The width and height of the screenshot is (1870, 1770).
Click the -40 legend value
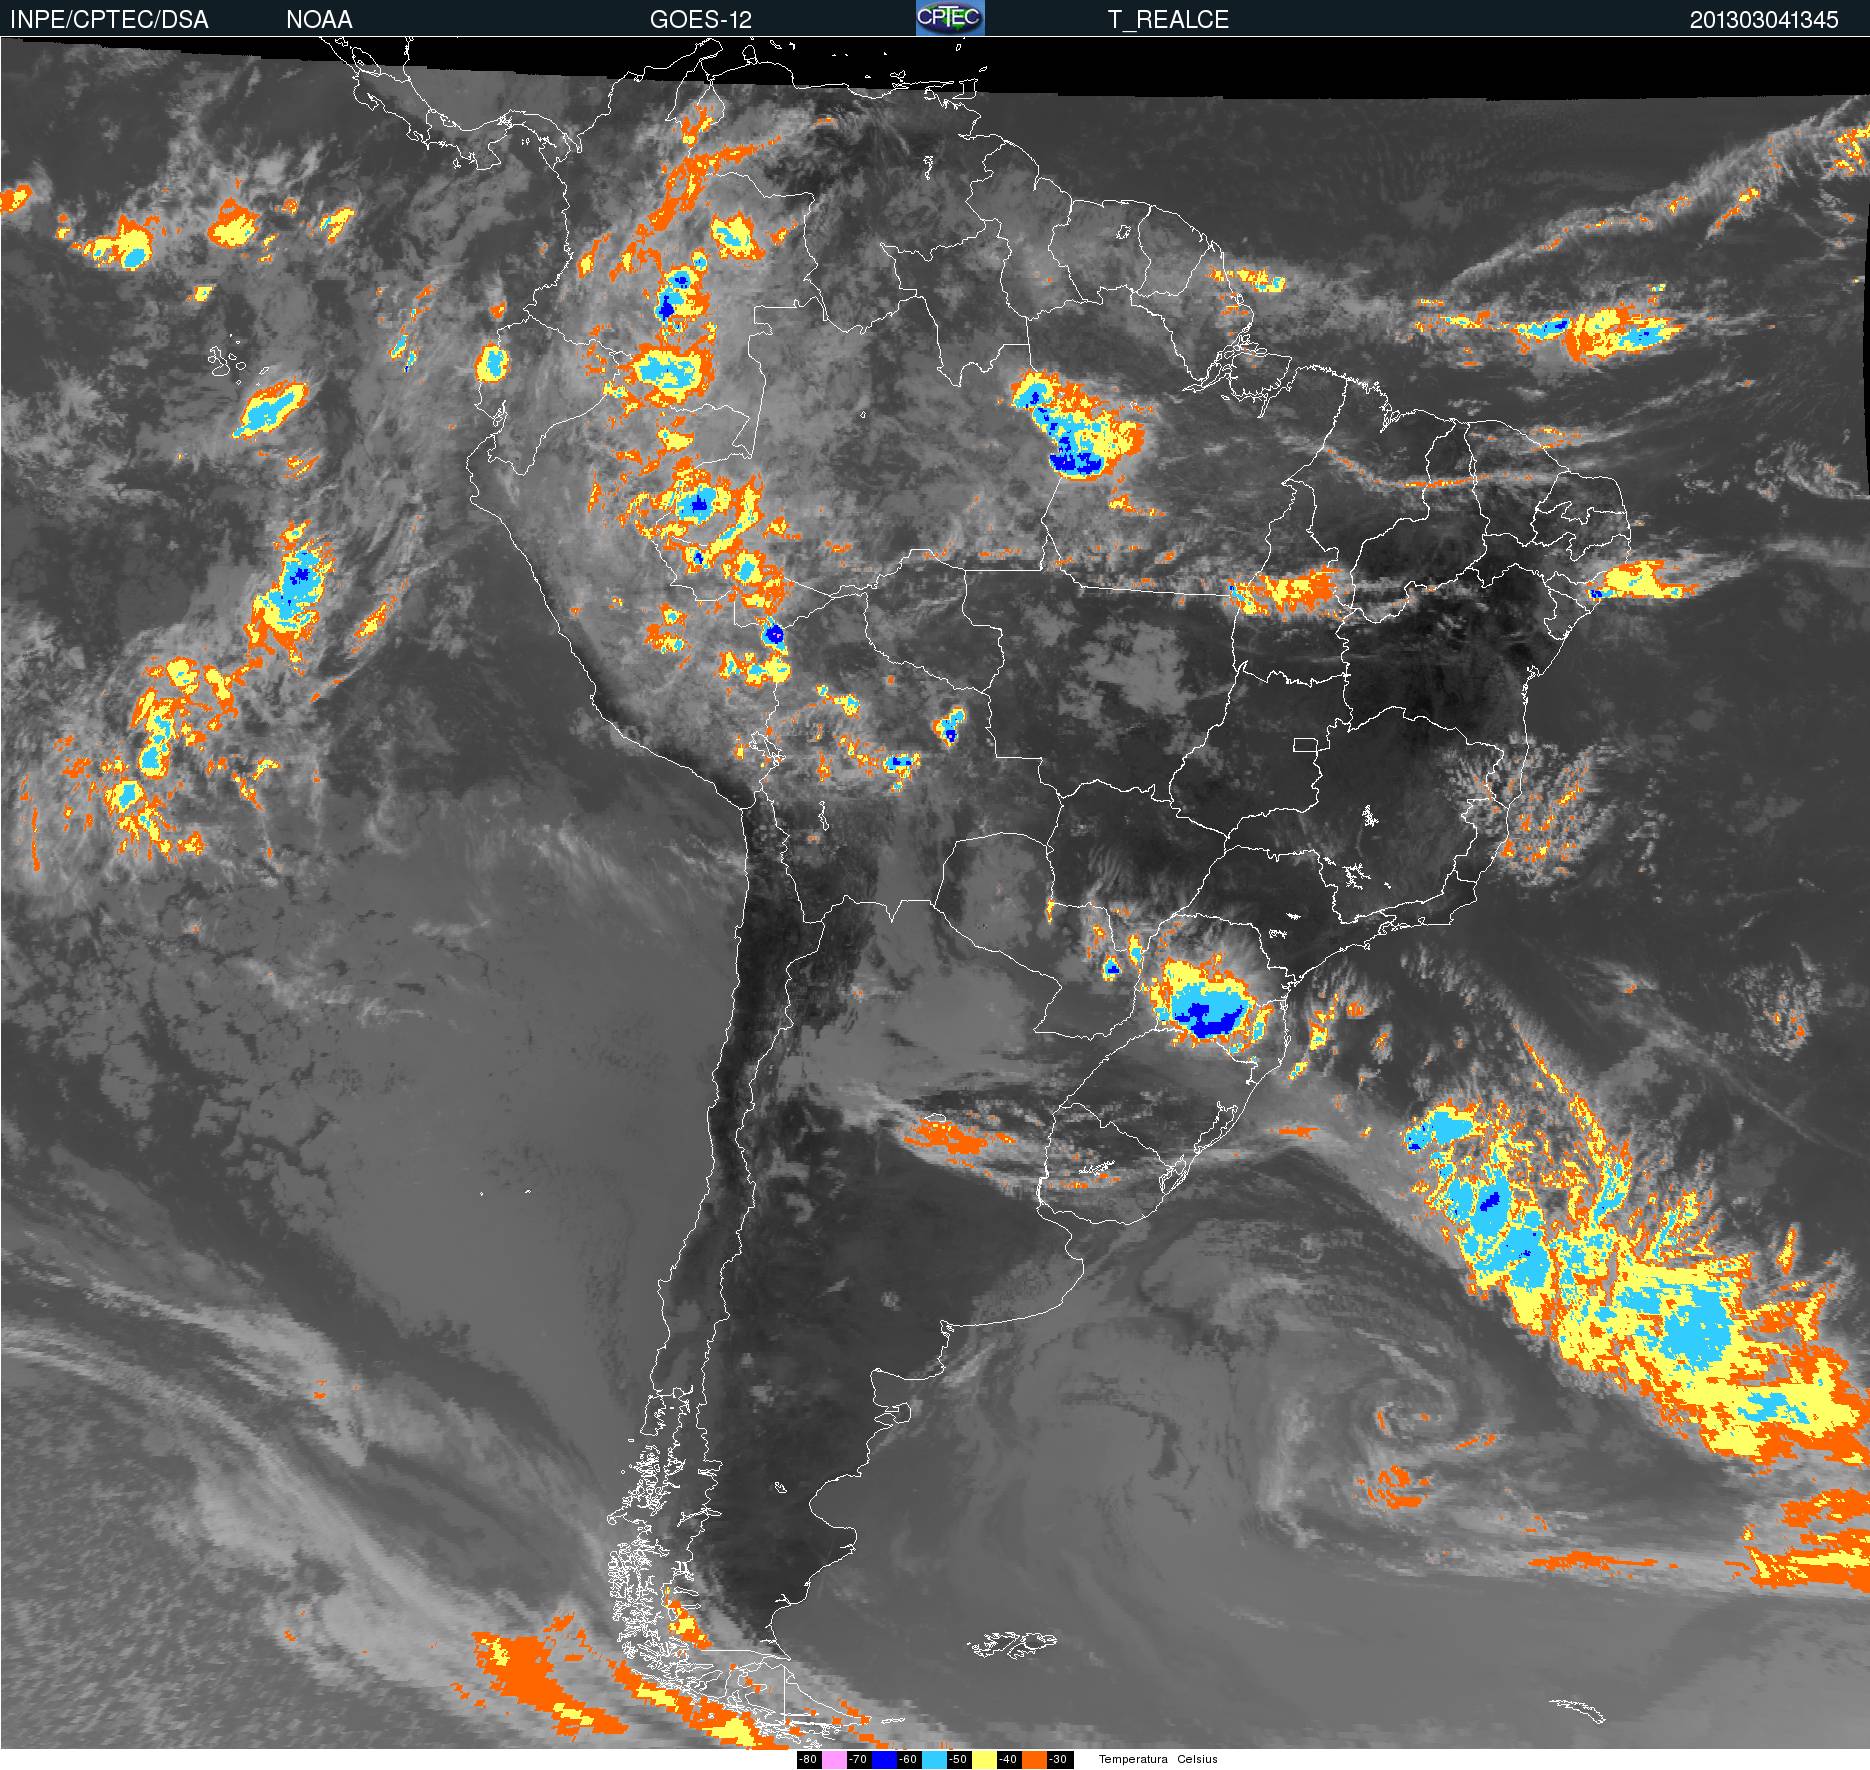pos(1009,1759)
